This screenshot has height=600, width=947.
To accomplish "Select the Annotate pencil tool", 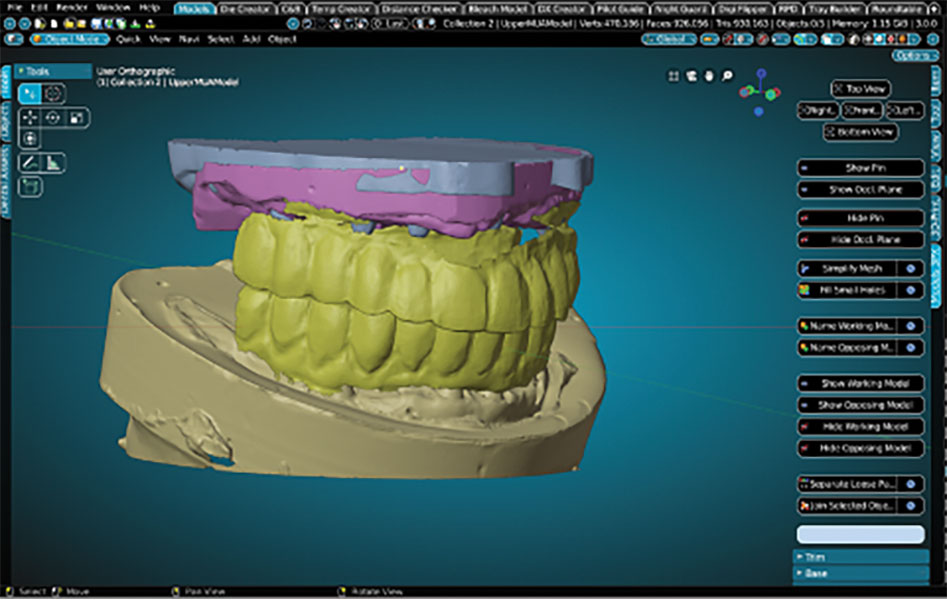I will pyautogui.click(x=30, y=162).
